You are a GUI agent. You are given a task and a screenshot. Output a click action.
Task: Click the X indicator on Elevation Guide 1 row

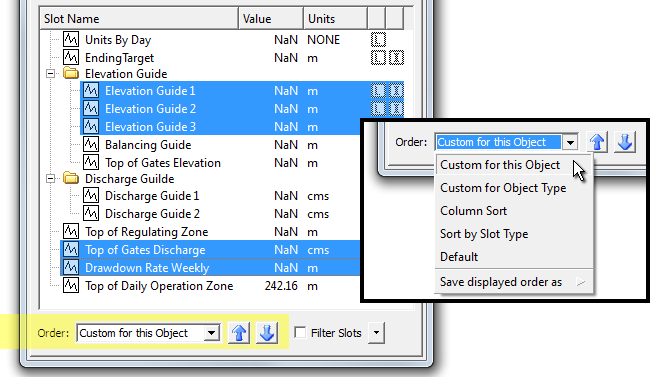396,90
